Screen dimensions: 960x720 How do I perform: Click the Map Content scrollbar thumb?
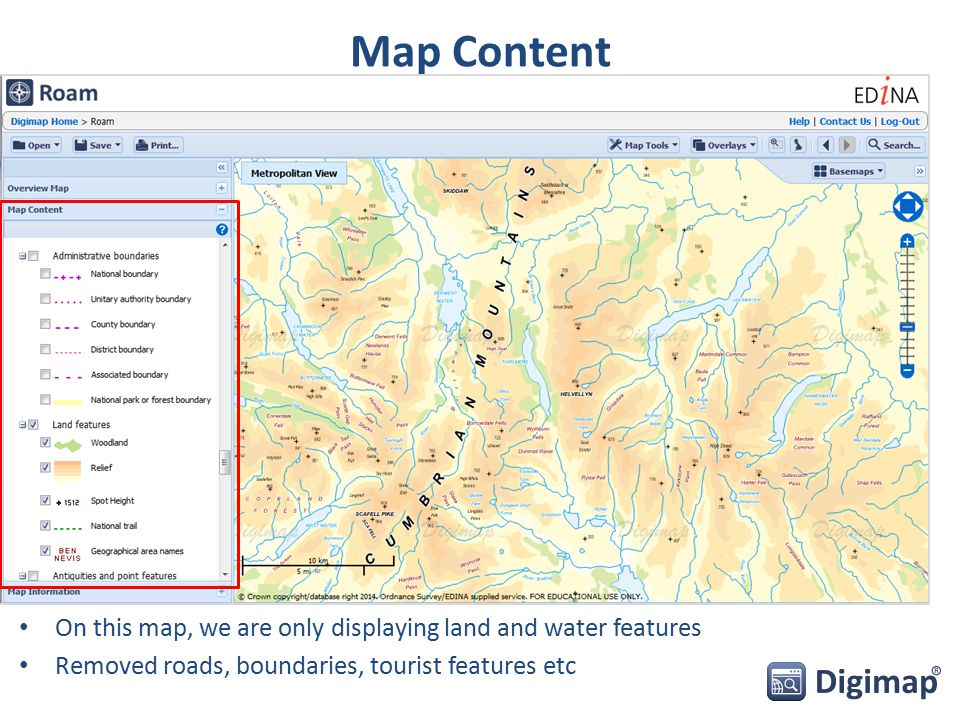coord(224,463)
